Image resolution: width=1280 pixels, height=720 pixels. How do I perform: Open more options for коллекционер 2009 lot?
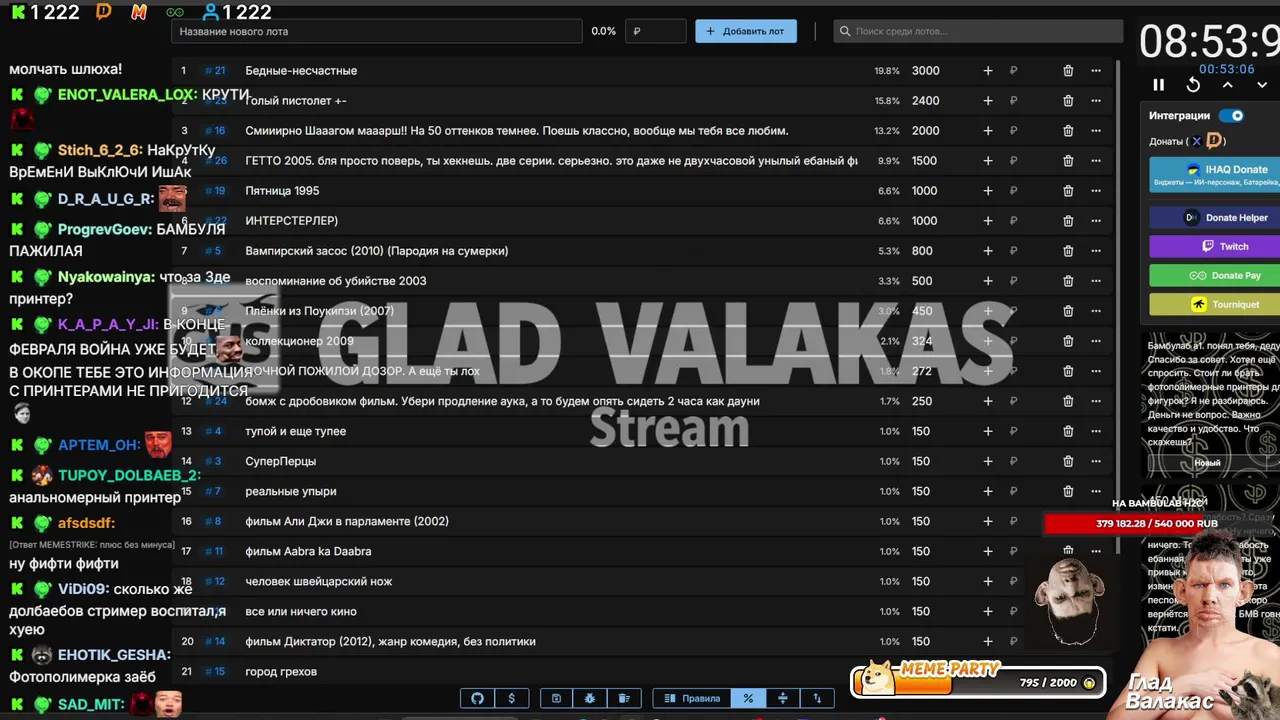1096,341
